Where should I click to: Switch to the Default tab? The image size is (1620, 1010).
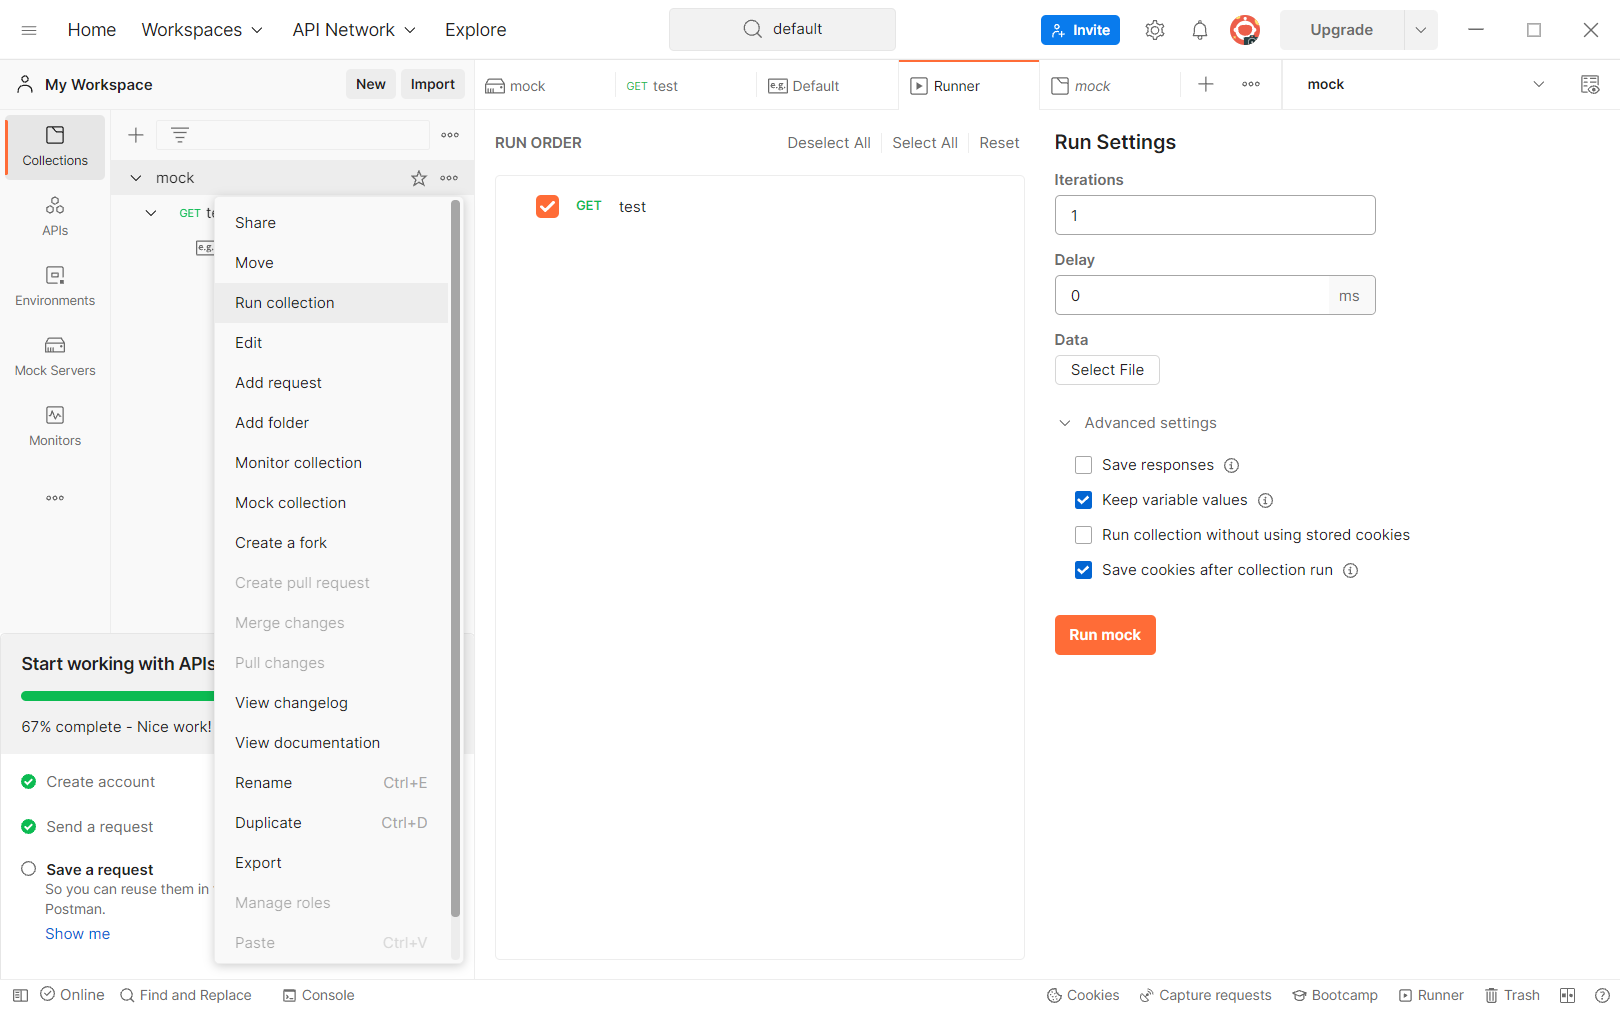(828, 86)
